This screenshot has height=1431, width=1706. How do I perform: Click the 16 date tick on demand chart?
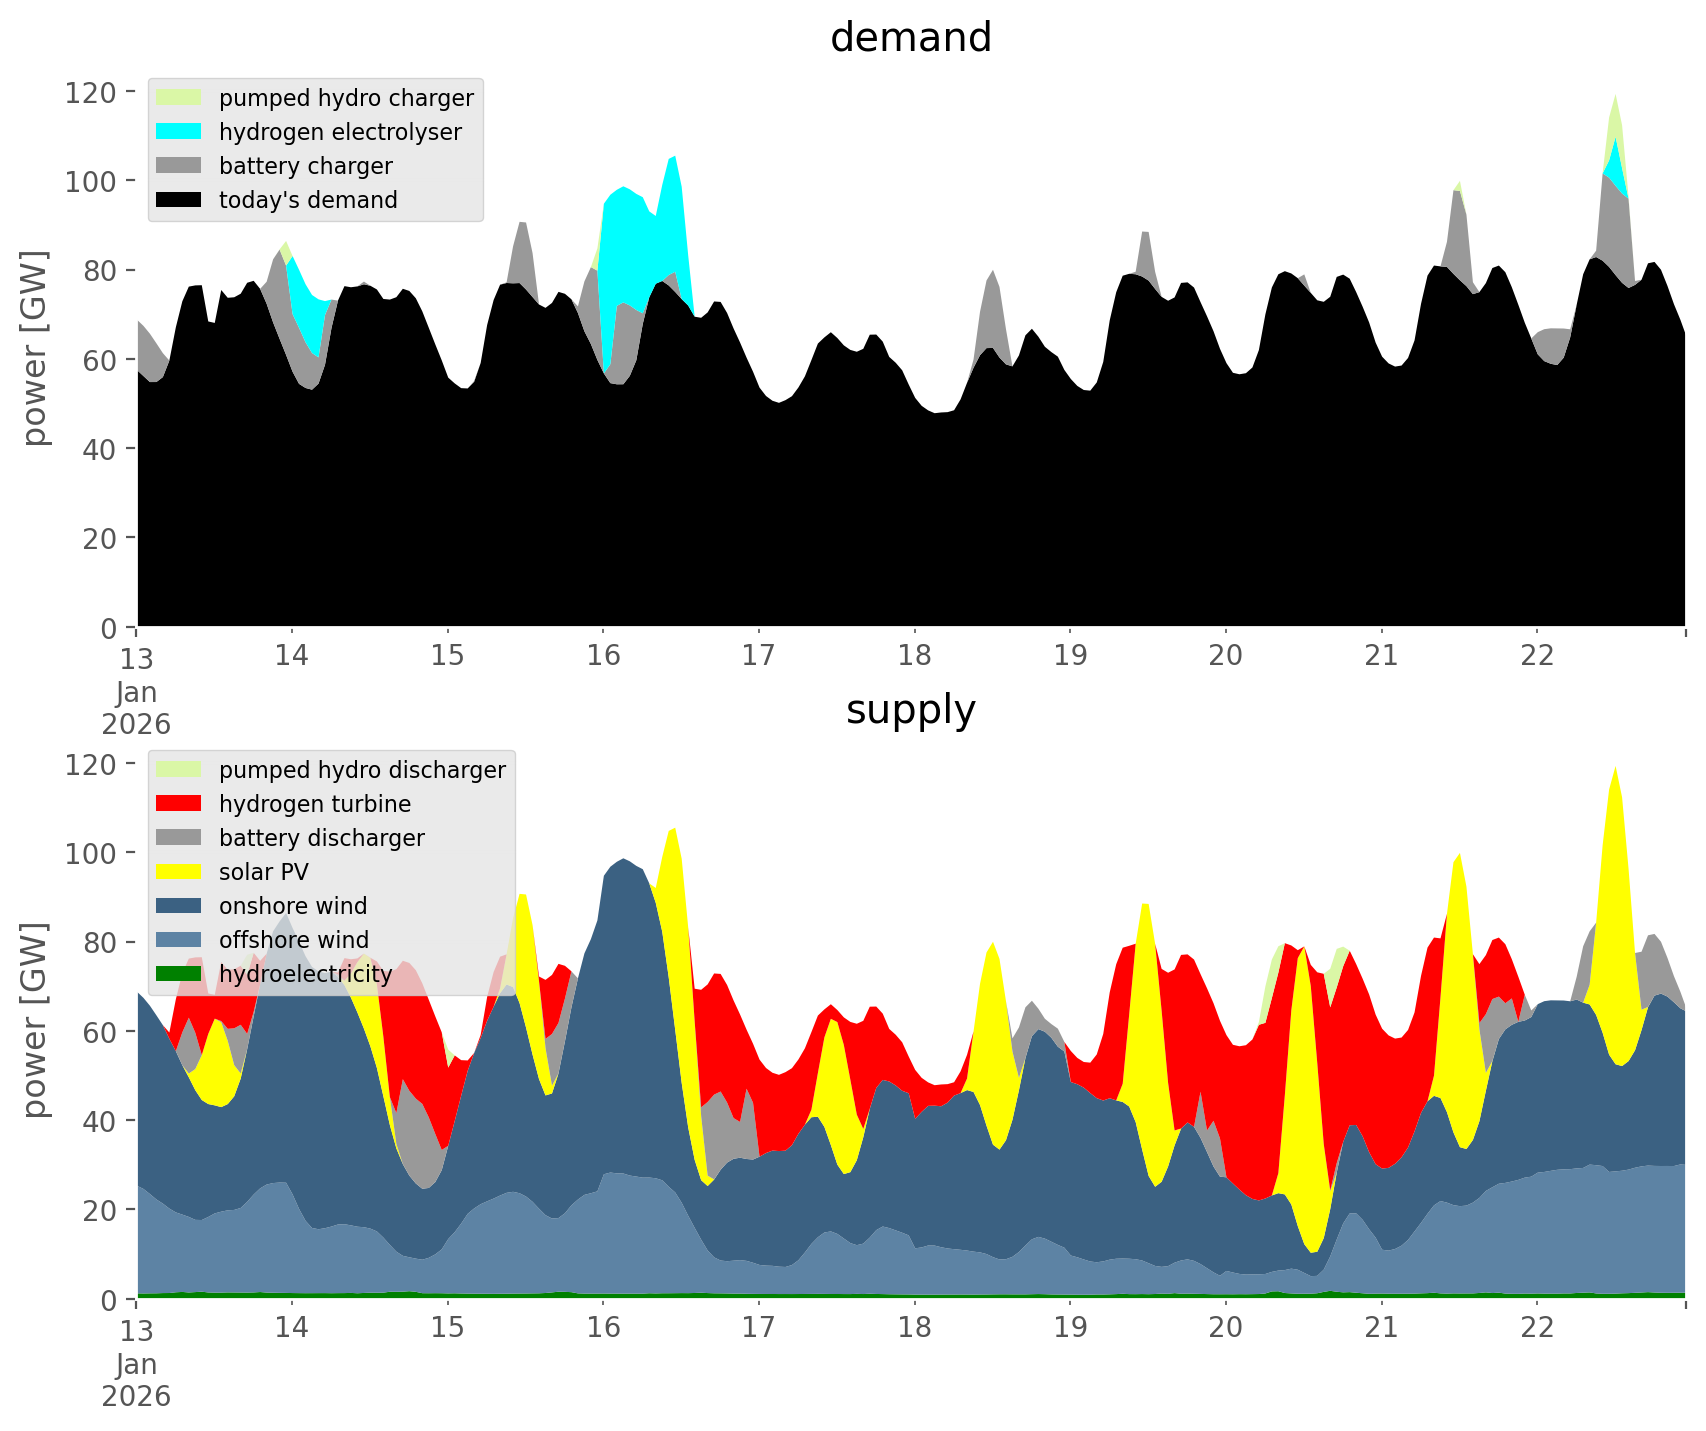click(x=603, y=656)
